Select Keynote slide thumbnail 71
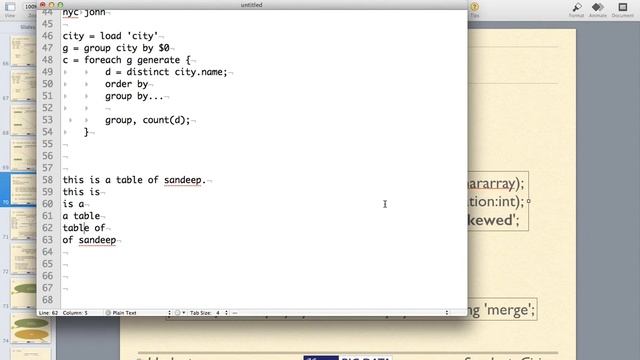The width and height of the screenshot is (640, 360). (x=24, y=225)
